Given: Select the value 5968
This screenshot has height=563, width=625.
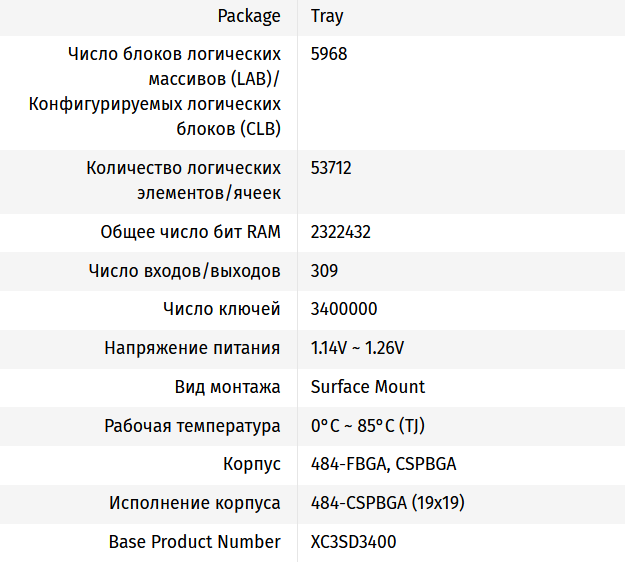Looking at the screenshot, I should (x=329, y=54).
